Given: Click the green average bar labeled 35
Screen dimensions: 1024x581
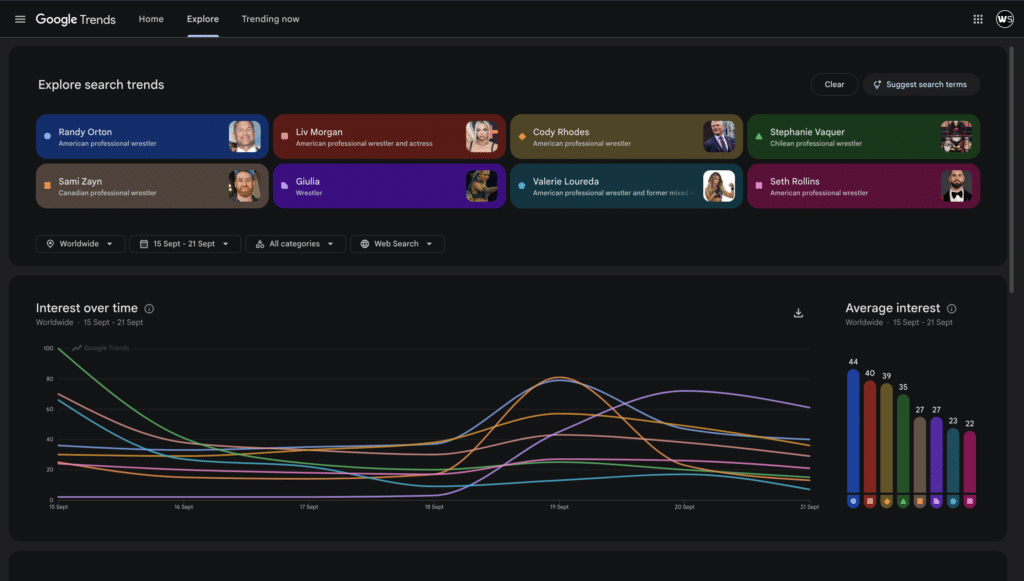Looking at the screenshot, I should (x=903, y=444).
